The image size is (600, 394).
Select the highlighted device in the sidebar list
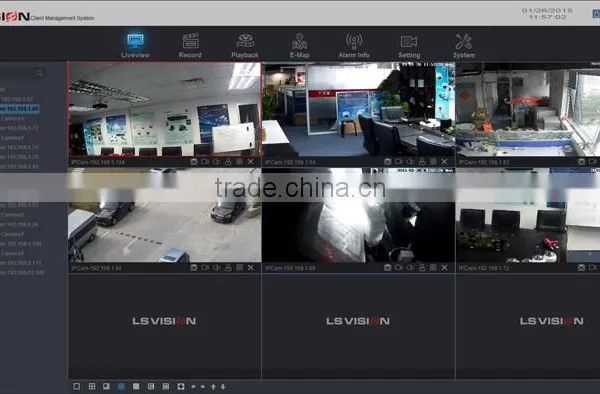pyautogui.click(x=20, y=109)
